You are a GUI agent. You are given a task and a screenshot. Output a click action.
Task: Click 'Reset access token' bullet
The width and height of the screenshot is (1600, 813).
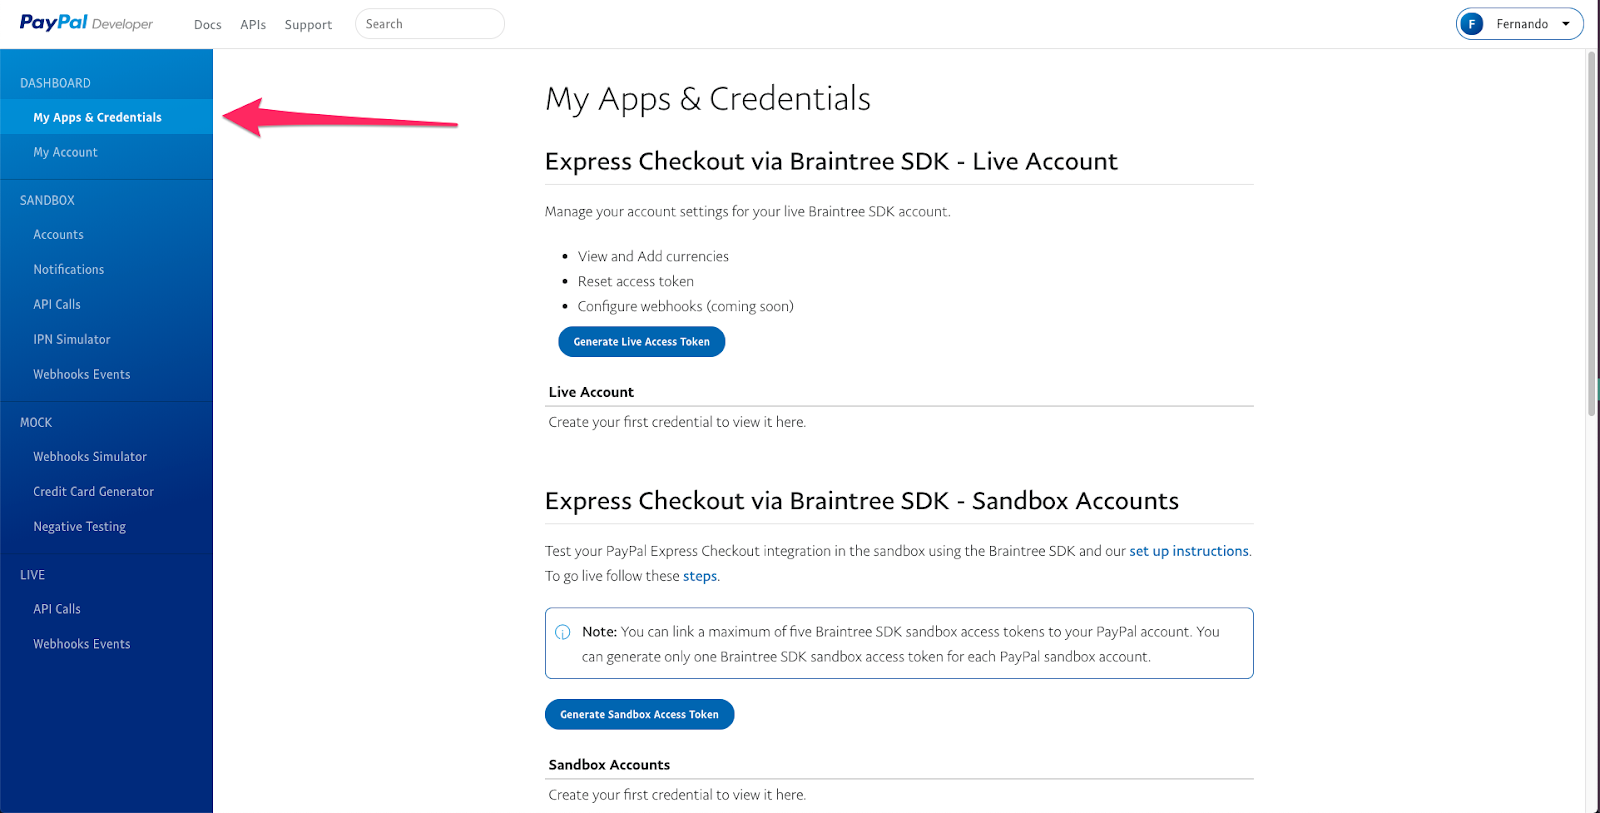point(635,281)
